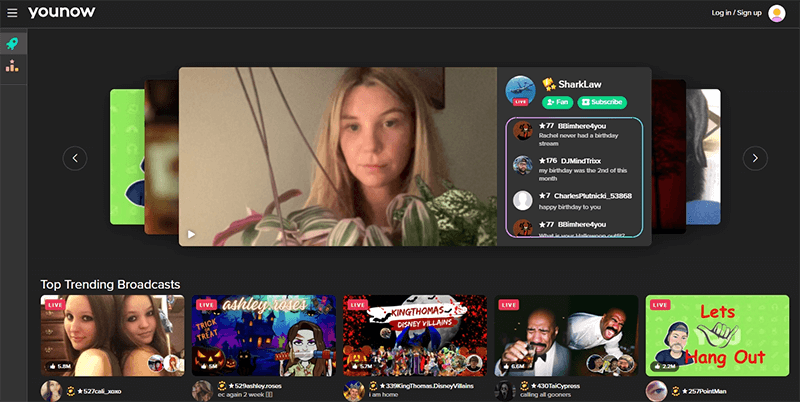Open Log in / Sign up
This screenshot has width=800, height=402.
(x=736, y=13)
